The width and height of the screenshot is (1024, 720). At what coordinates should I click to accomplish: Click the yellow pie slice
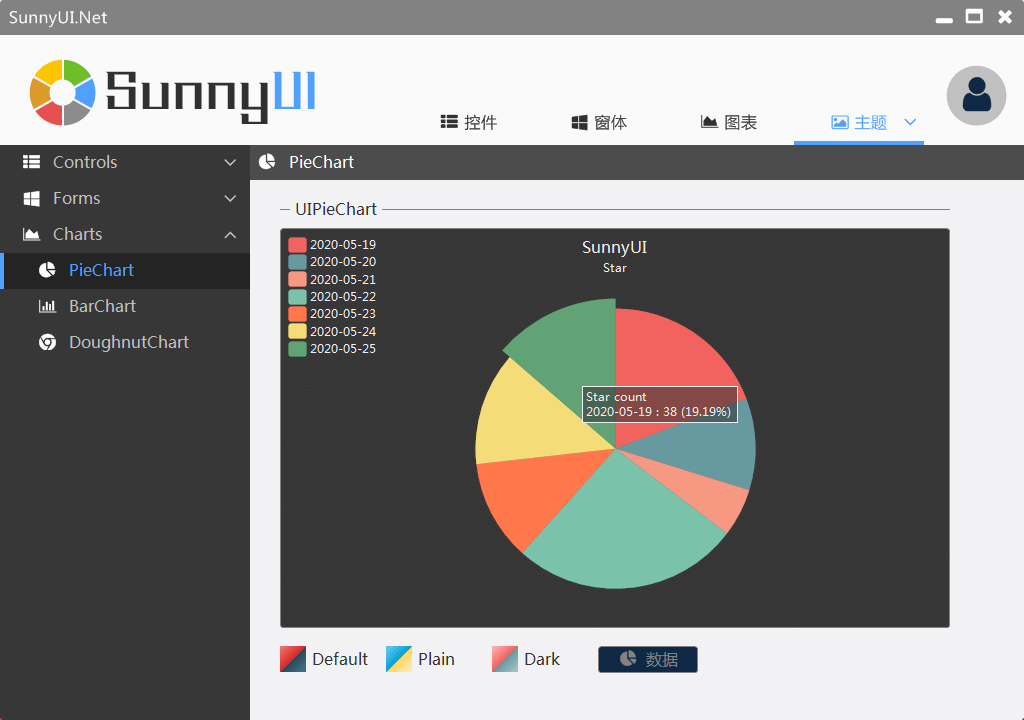coord(529,418)
